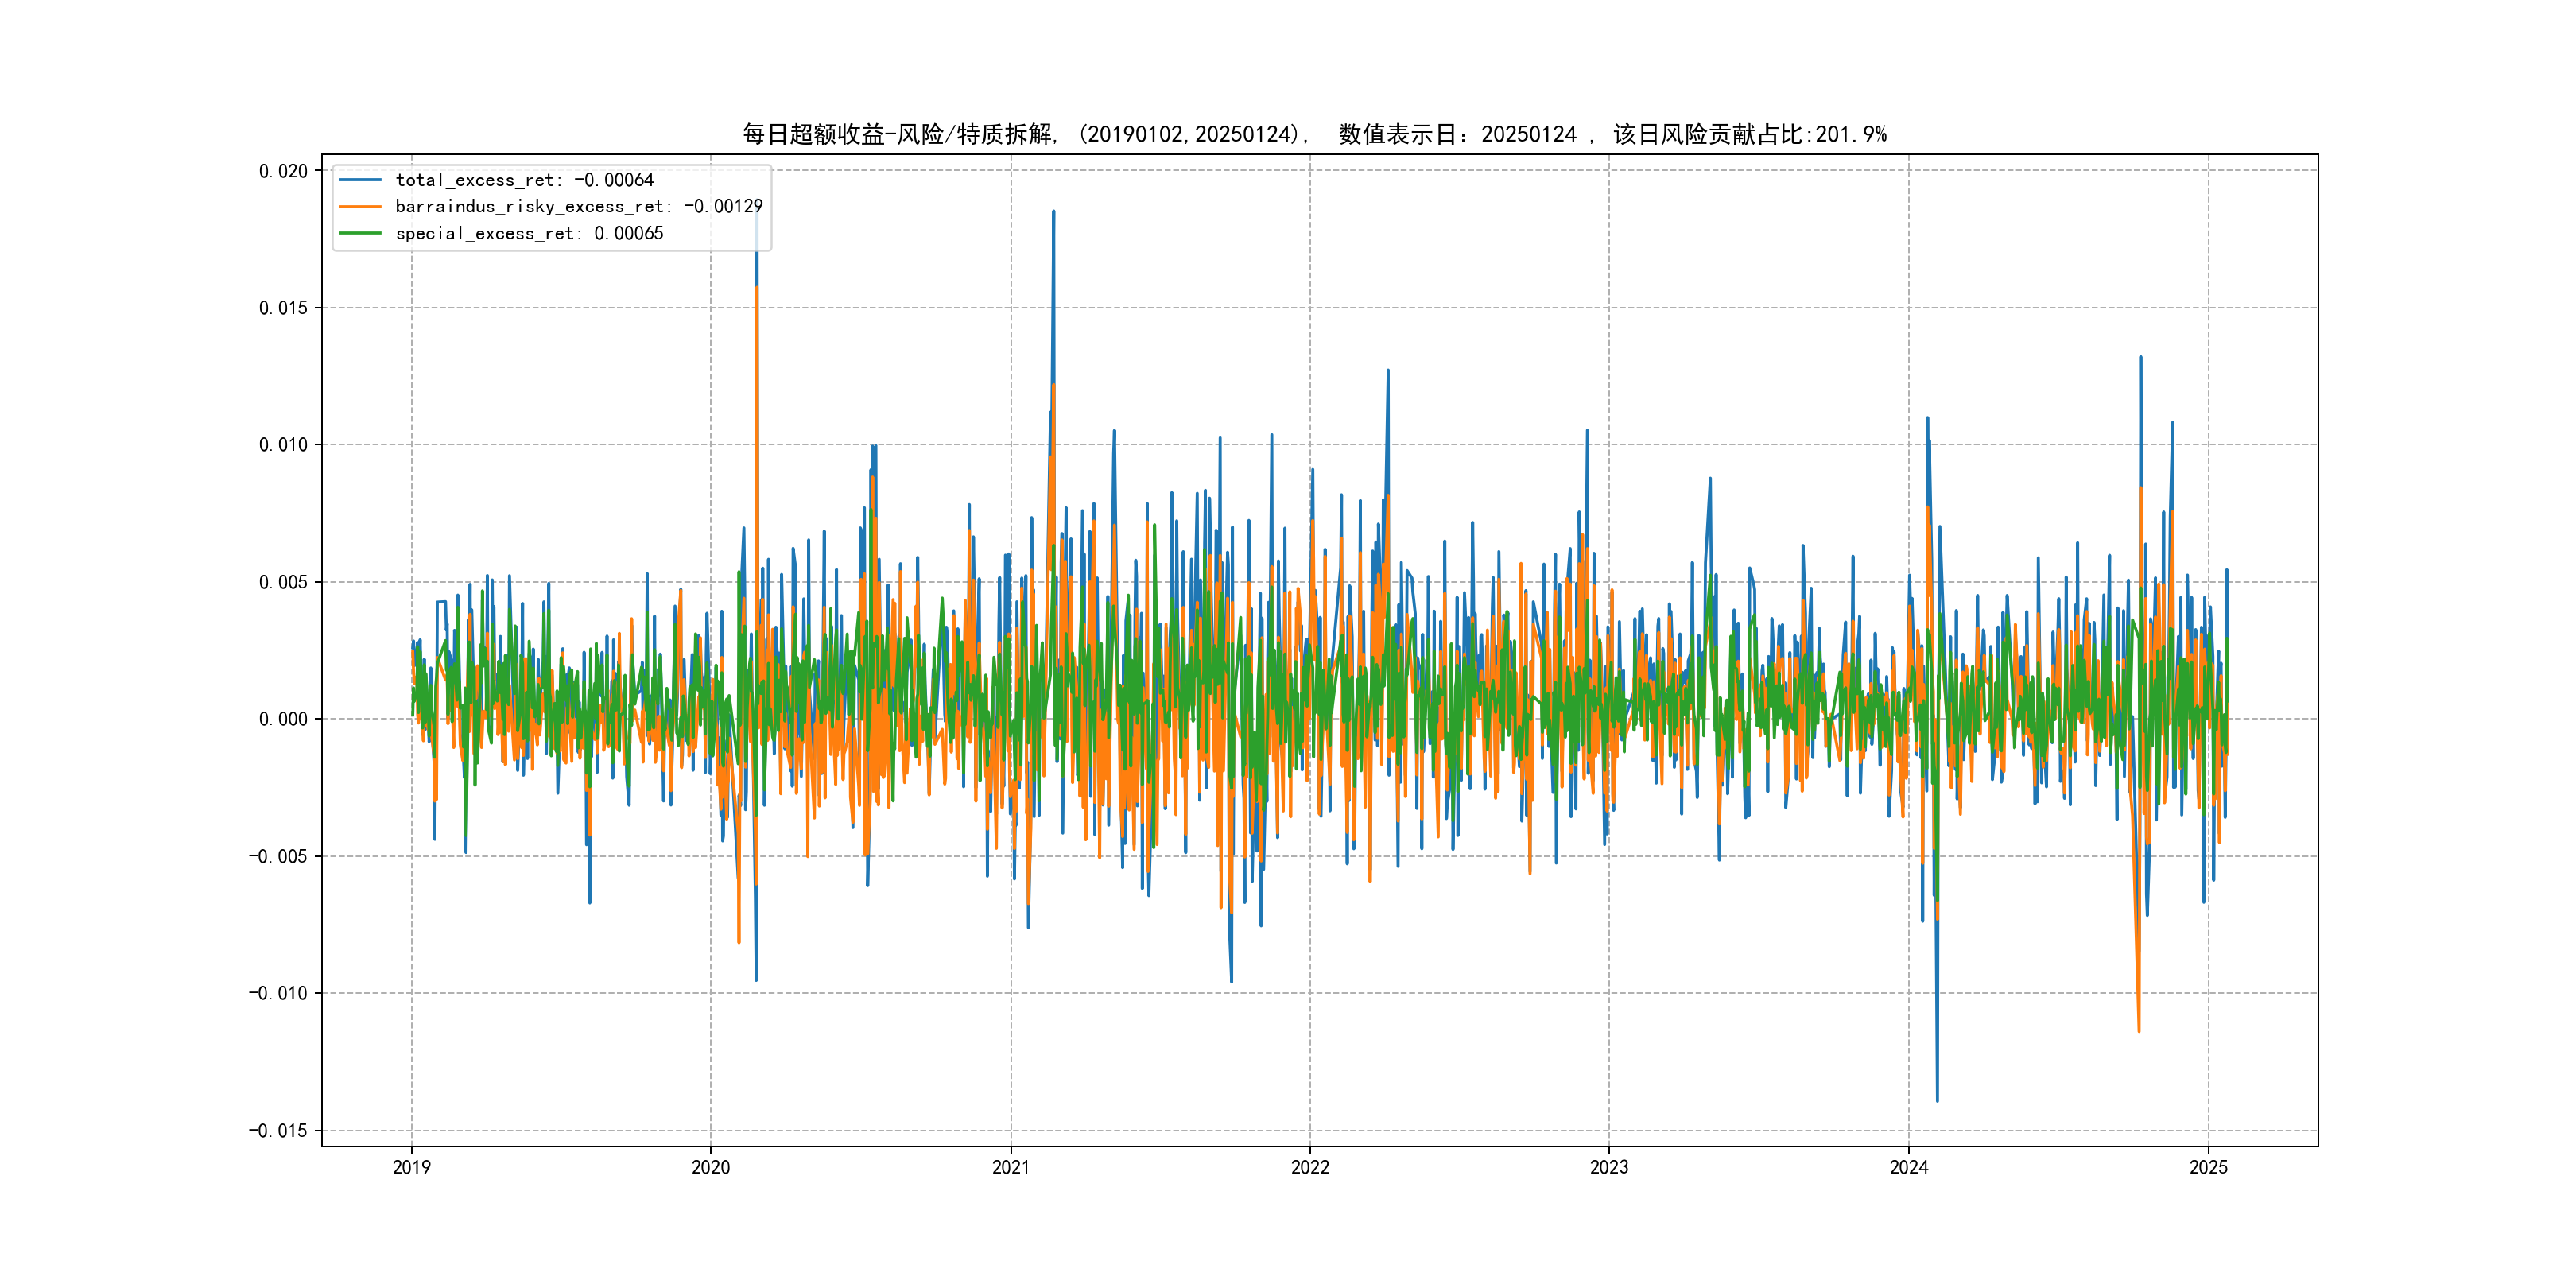Click the 2023 x-axis tick label
Viewport: 2576px width, 1288px height.
tap(1609, 1167)
